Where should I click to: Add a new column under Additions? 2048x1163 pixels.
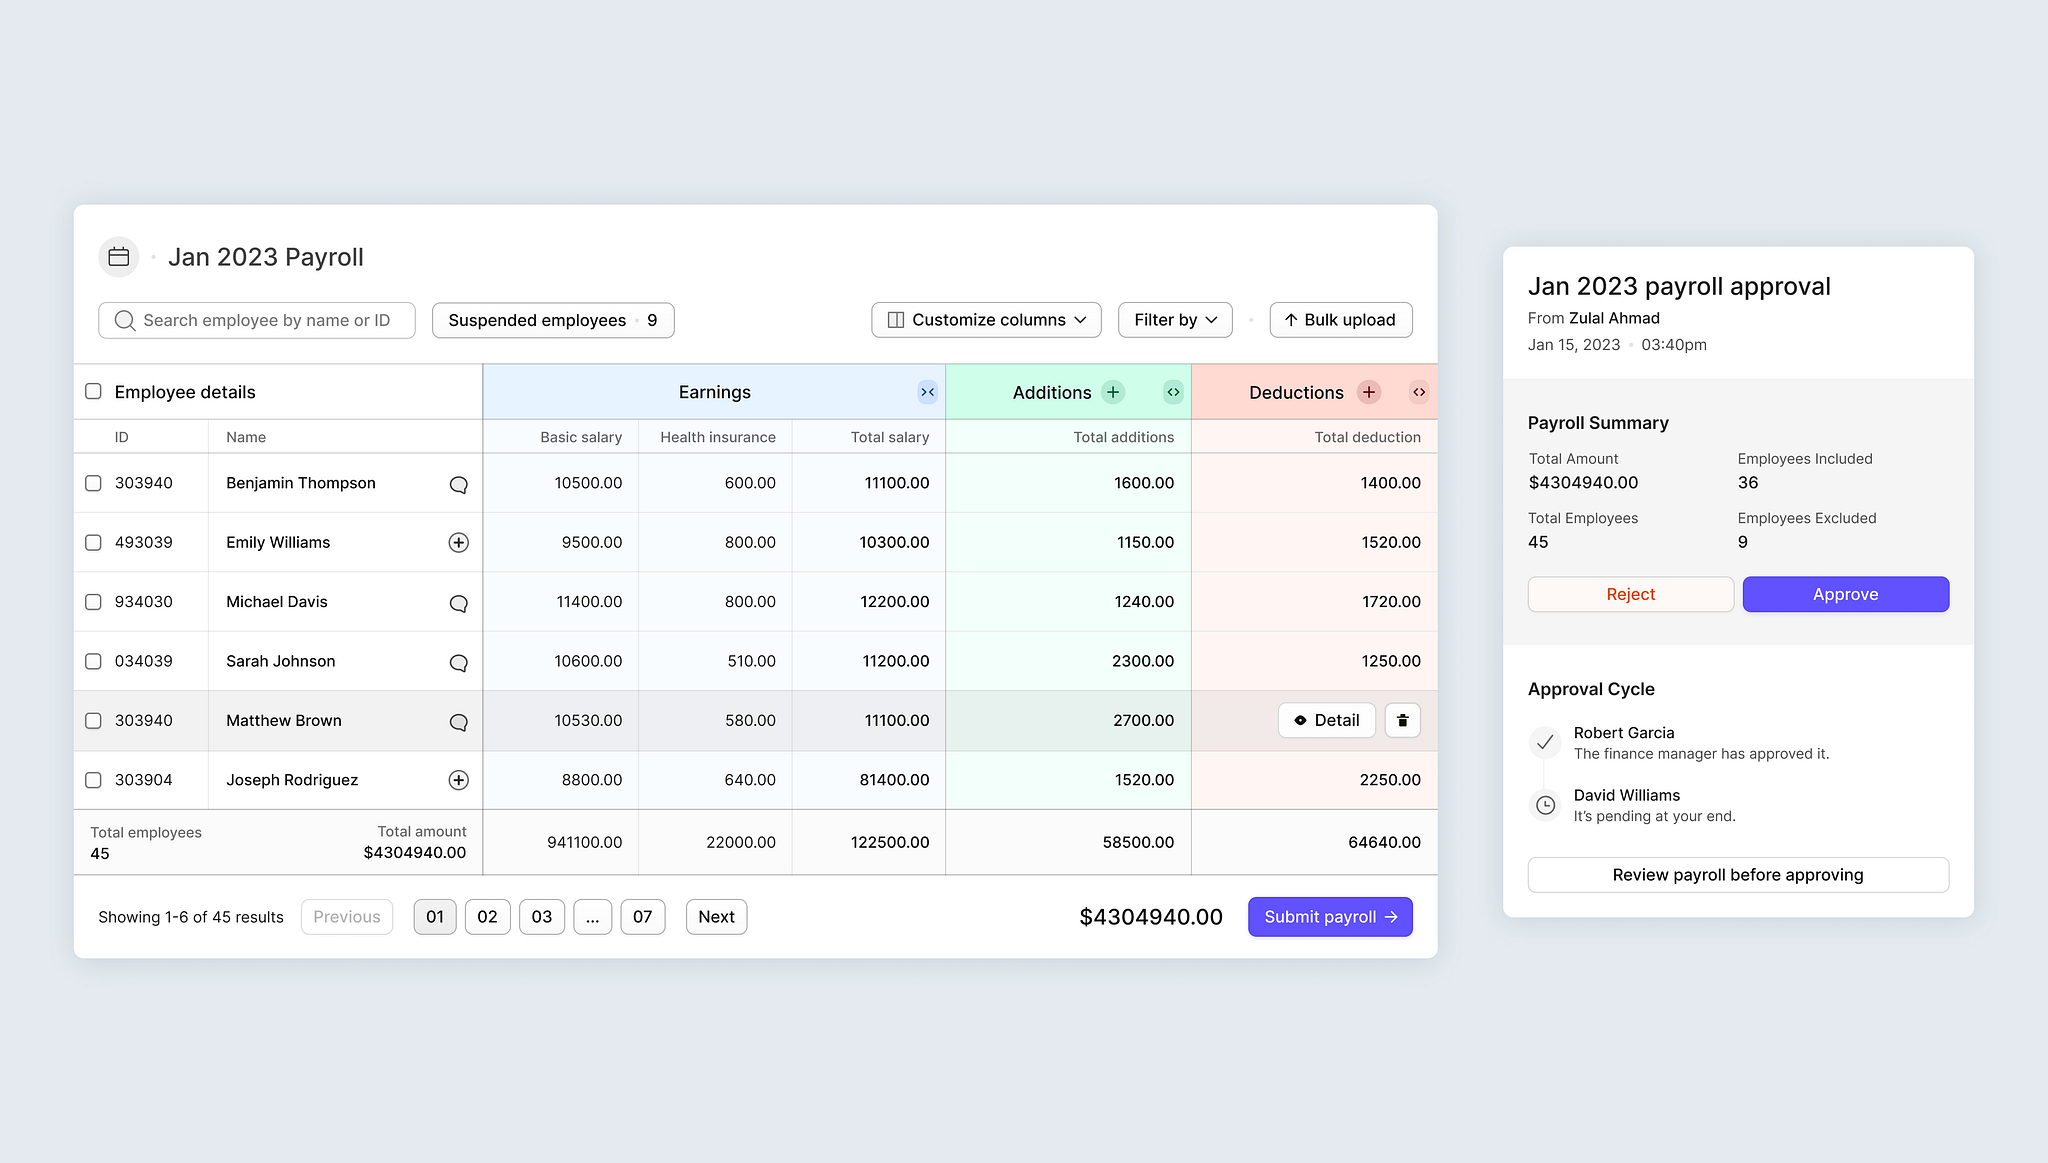[x=1112, y=391]
